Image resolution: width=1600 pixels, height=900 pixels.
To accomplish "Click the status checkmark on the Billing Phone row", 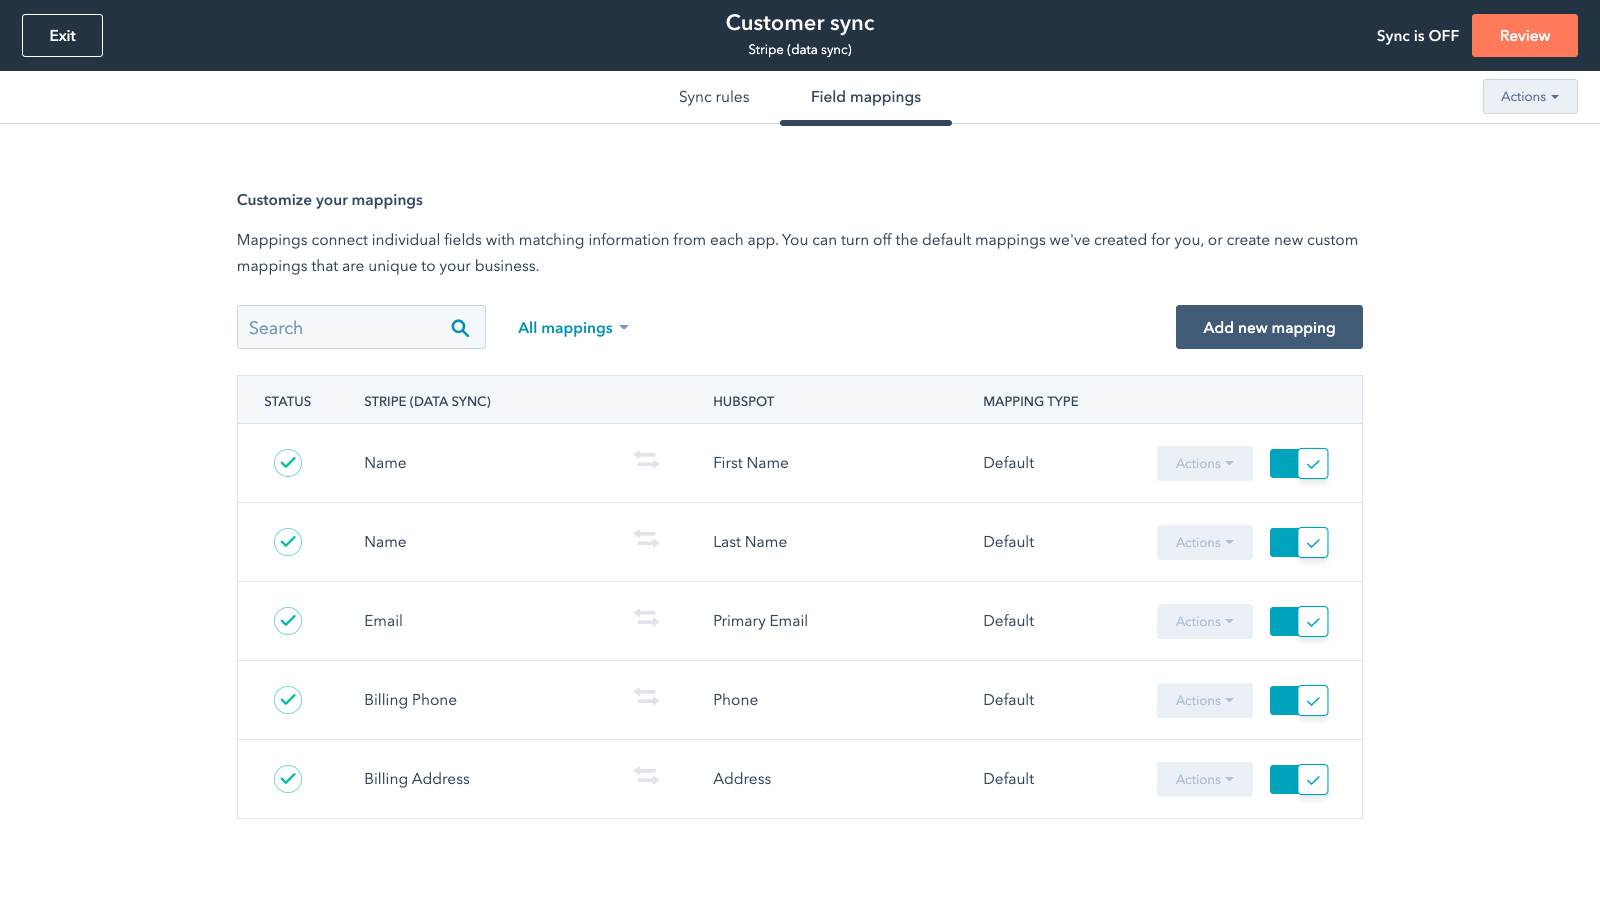I will [287, 700].
